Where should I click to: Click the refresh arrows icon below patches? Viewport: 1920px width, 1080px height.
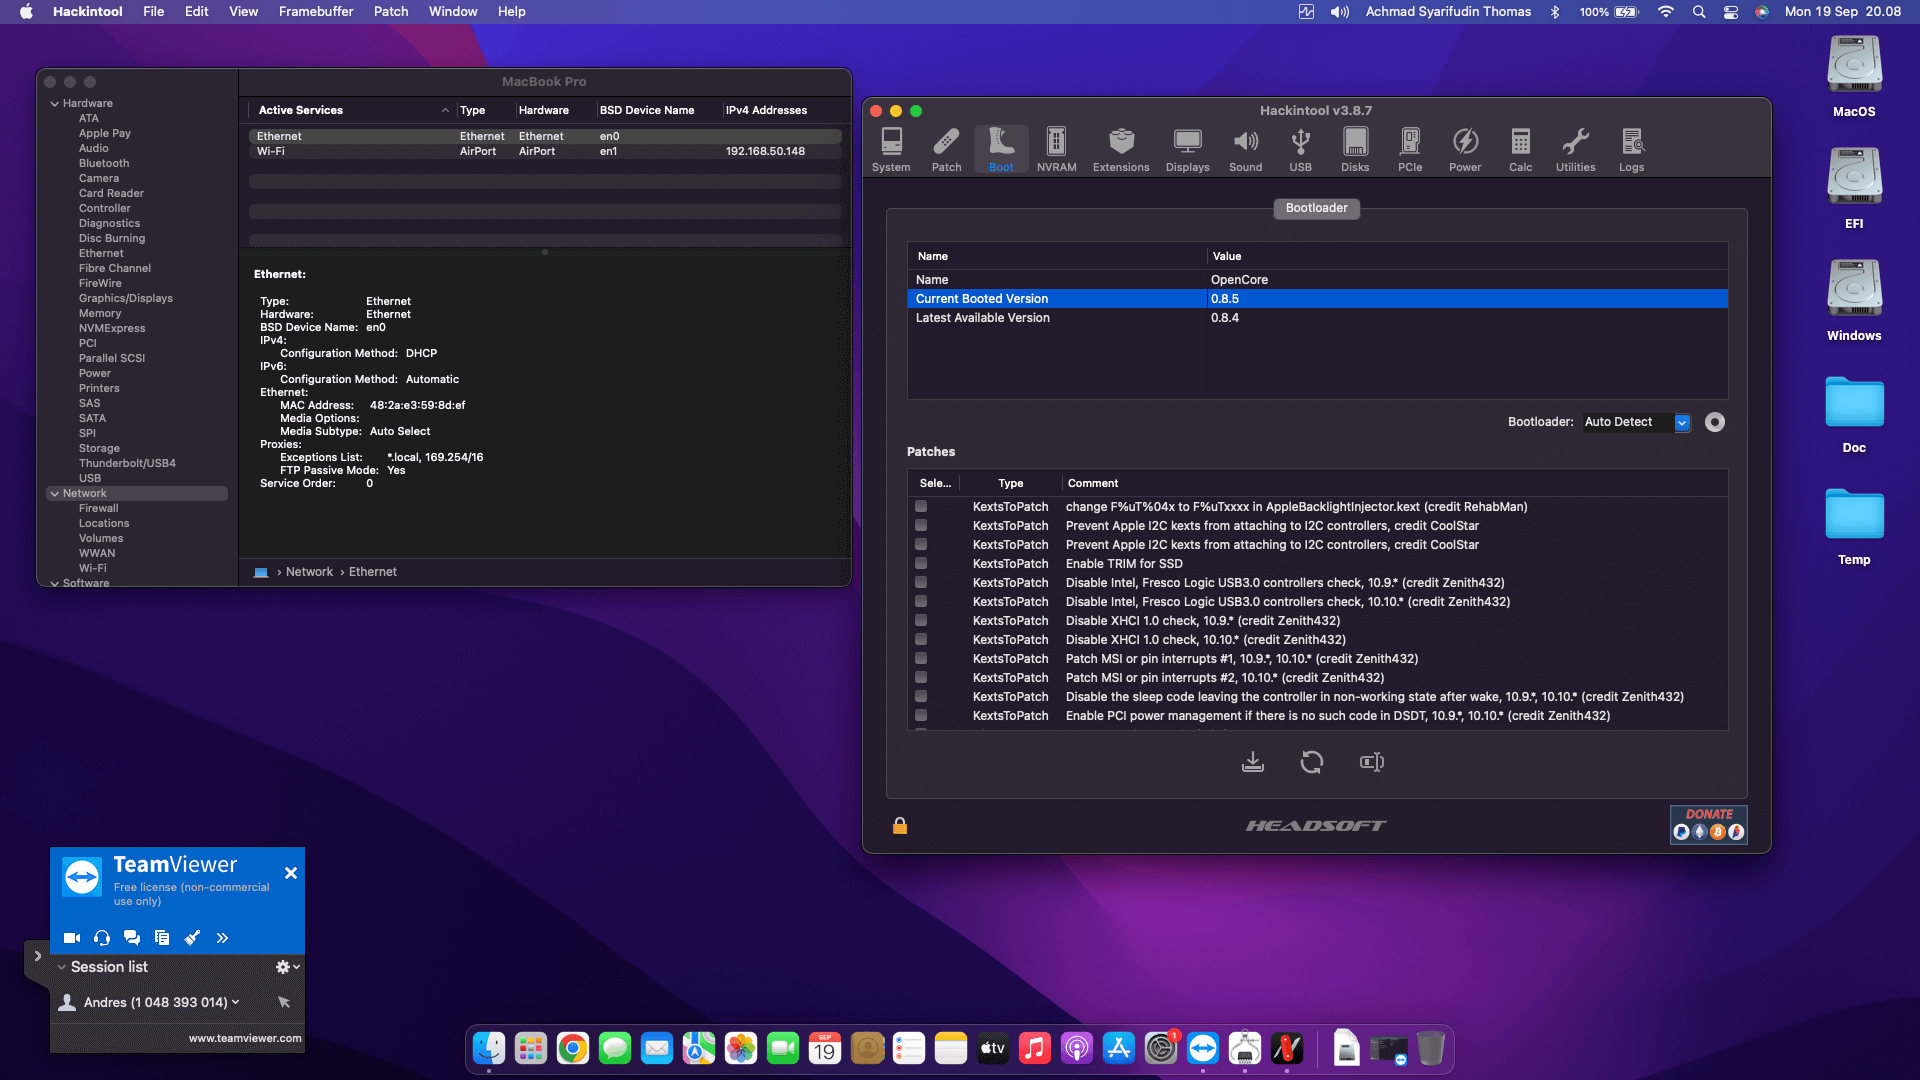coord(1312,762)
